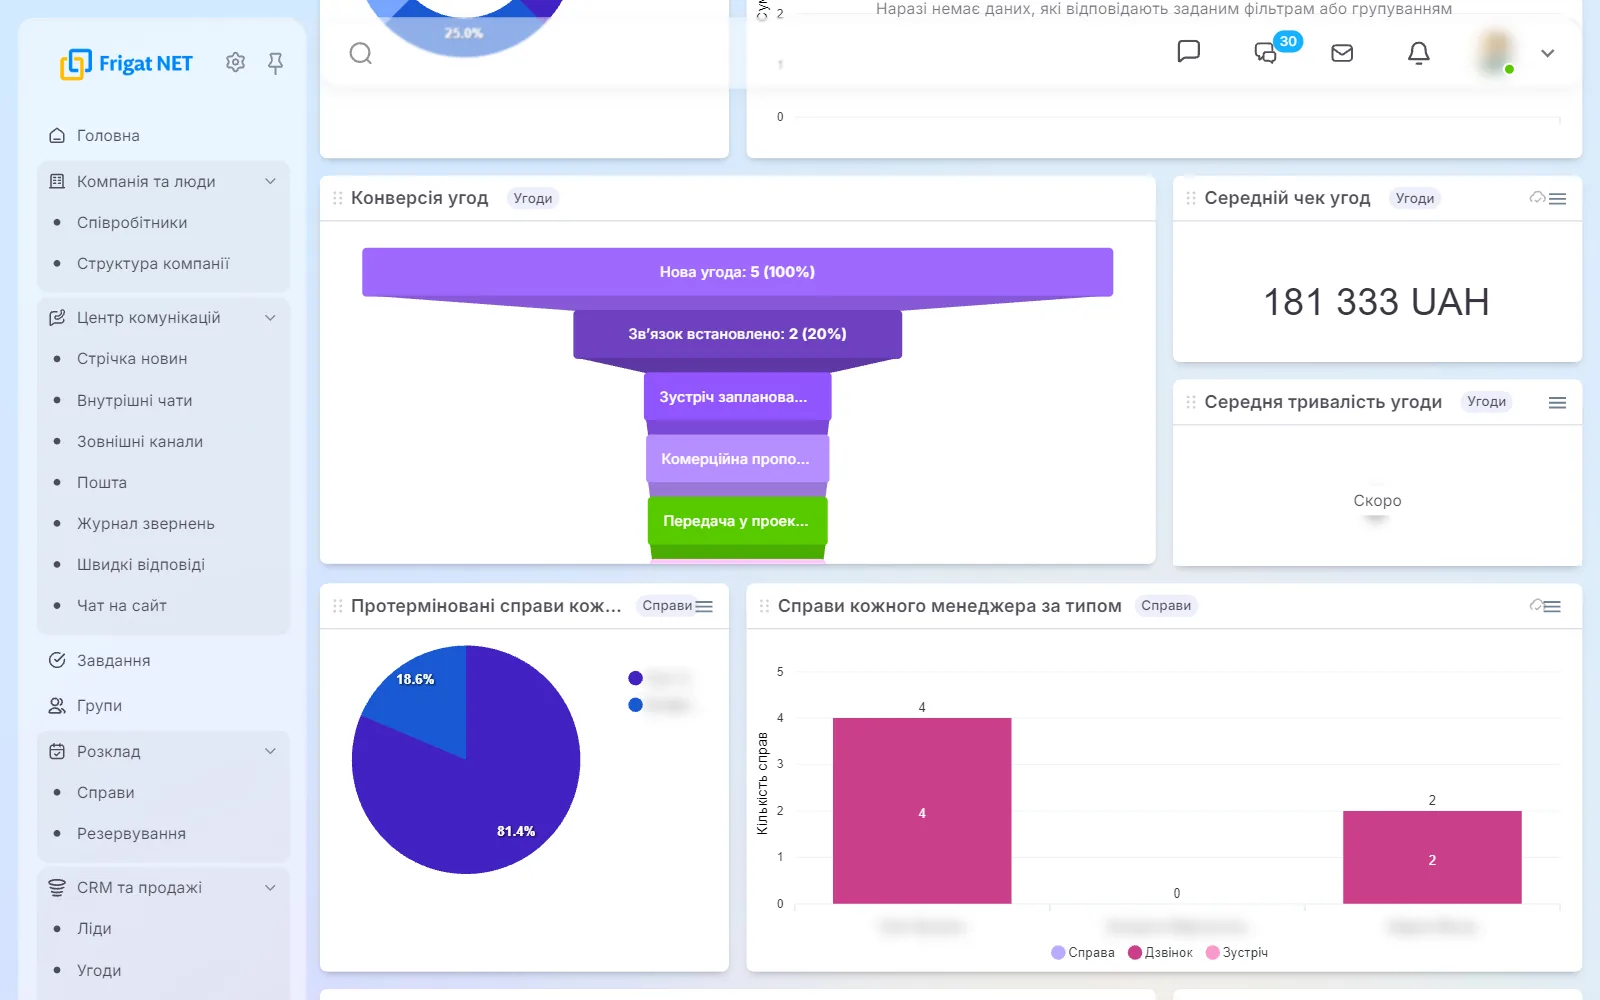Open the notifications bell icon

[1418, 53]
